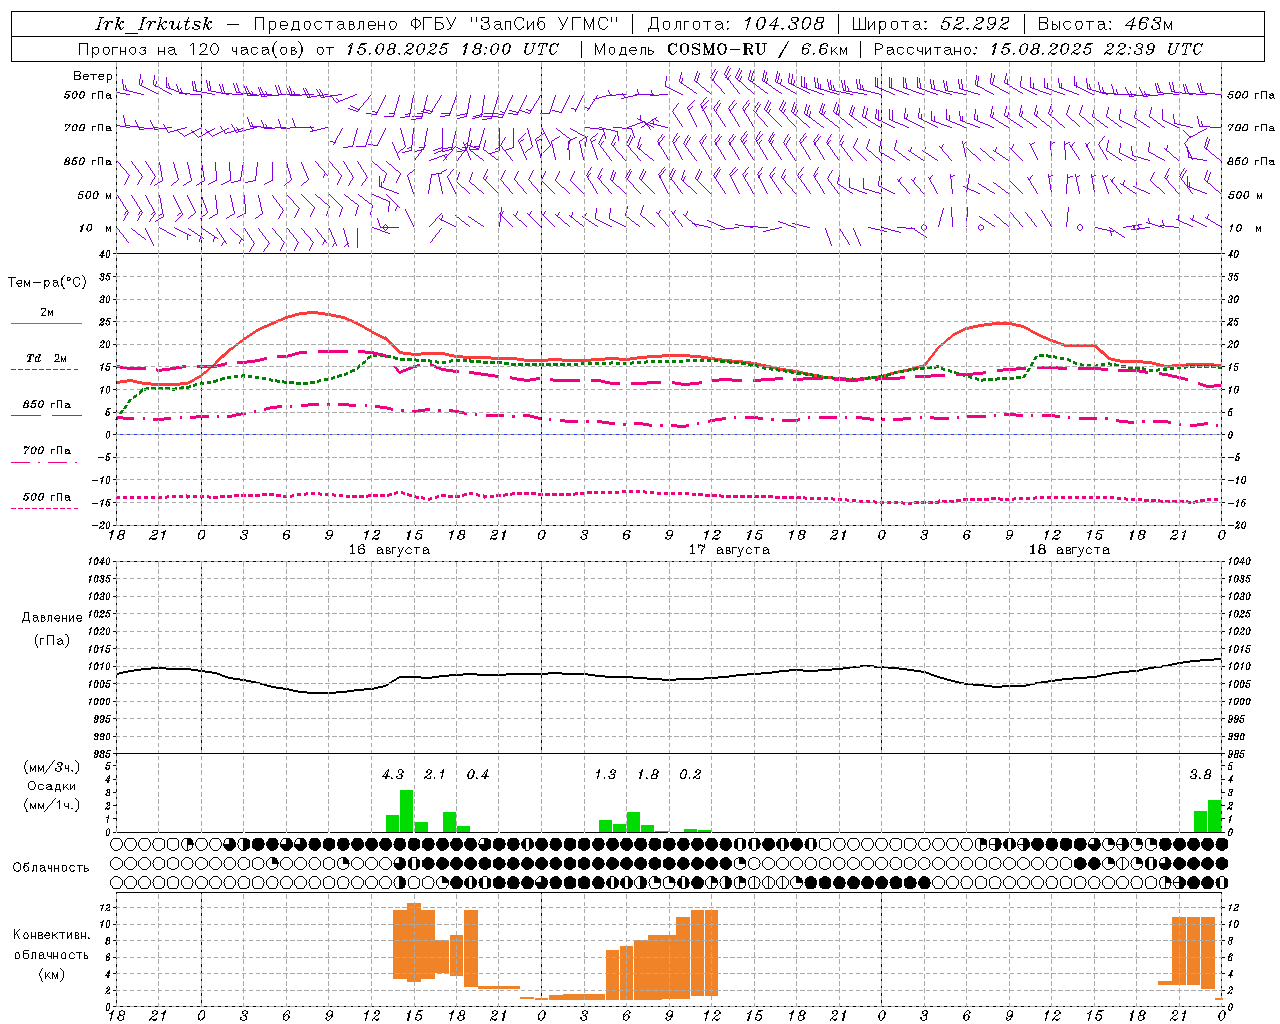Click the 2.1 precipitation total value

coord(435,774)
